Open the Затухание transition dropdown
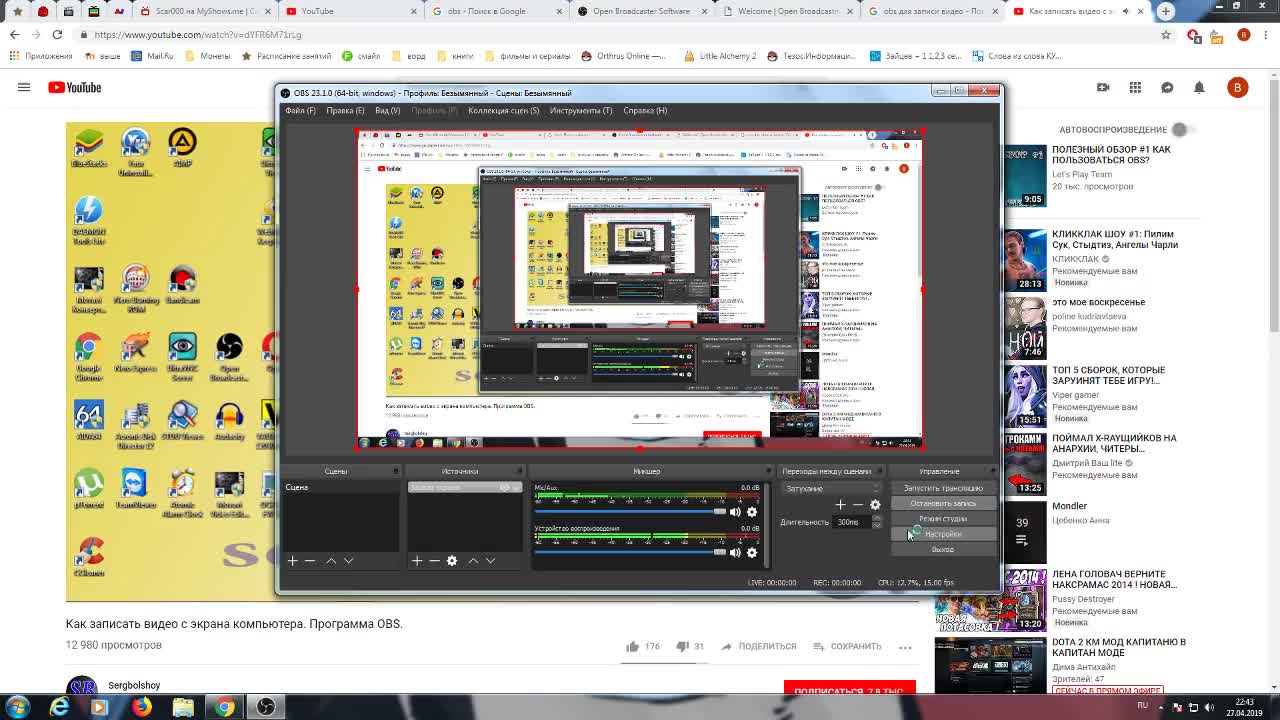 pyautogui.click(x=831, y=489)
